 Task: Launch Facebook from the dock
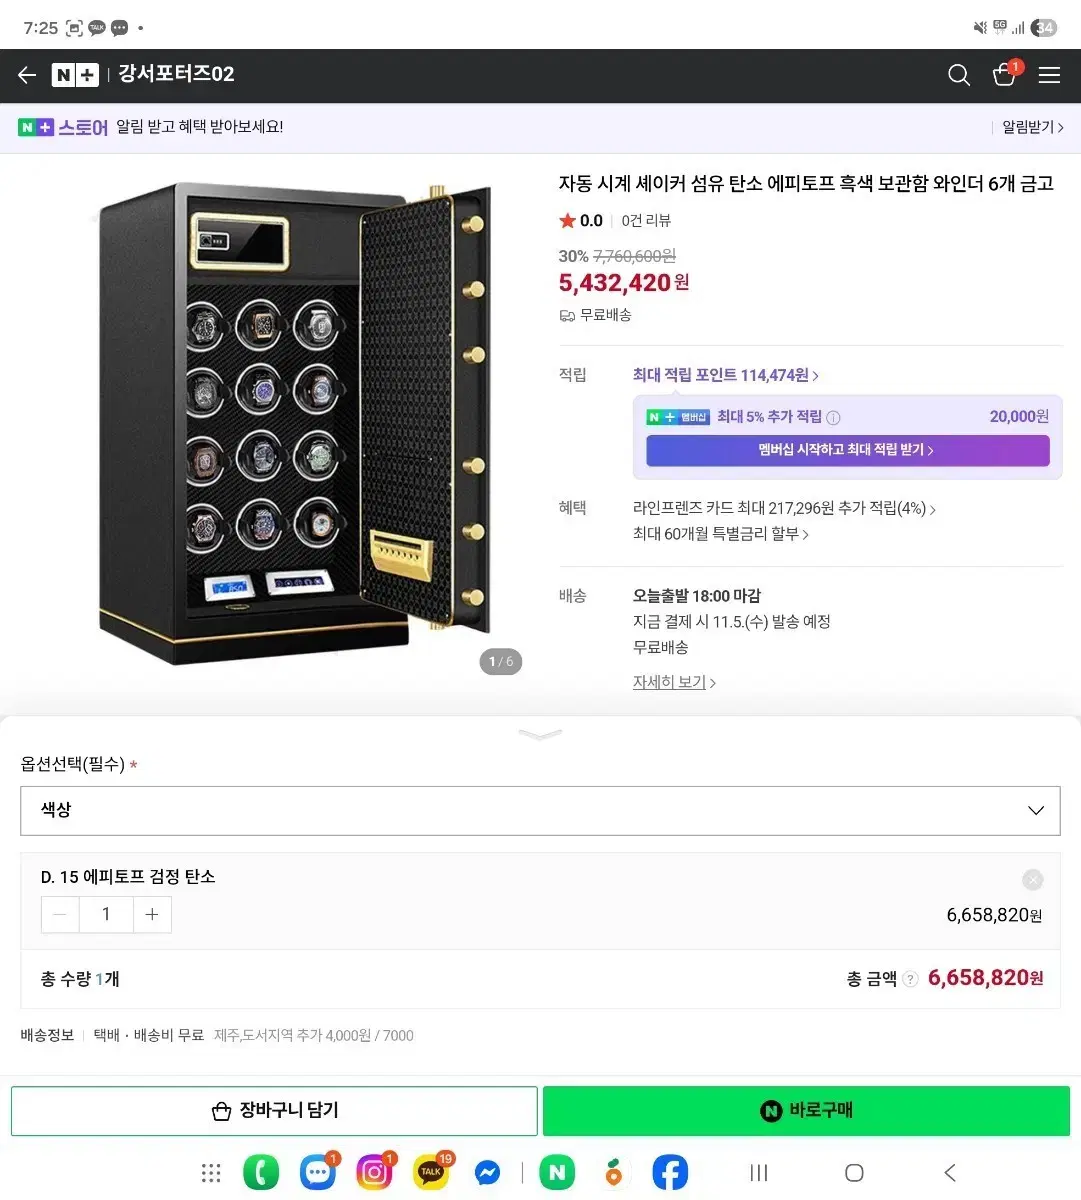click(669, 1171)
